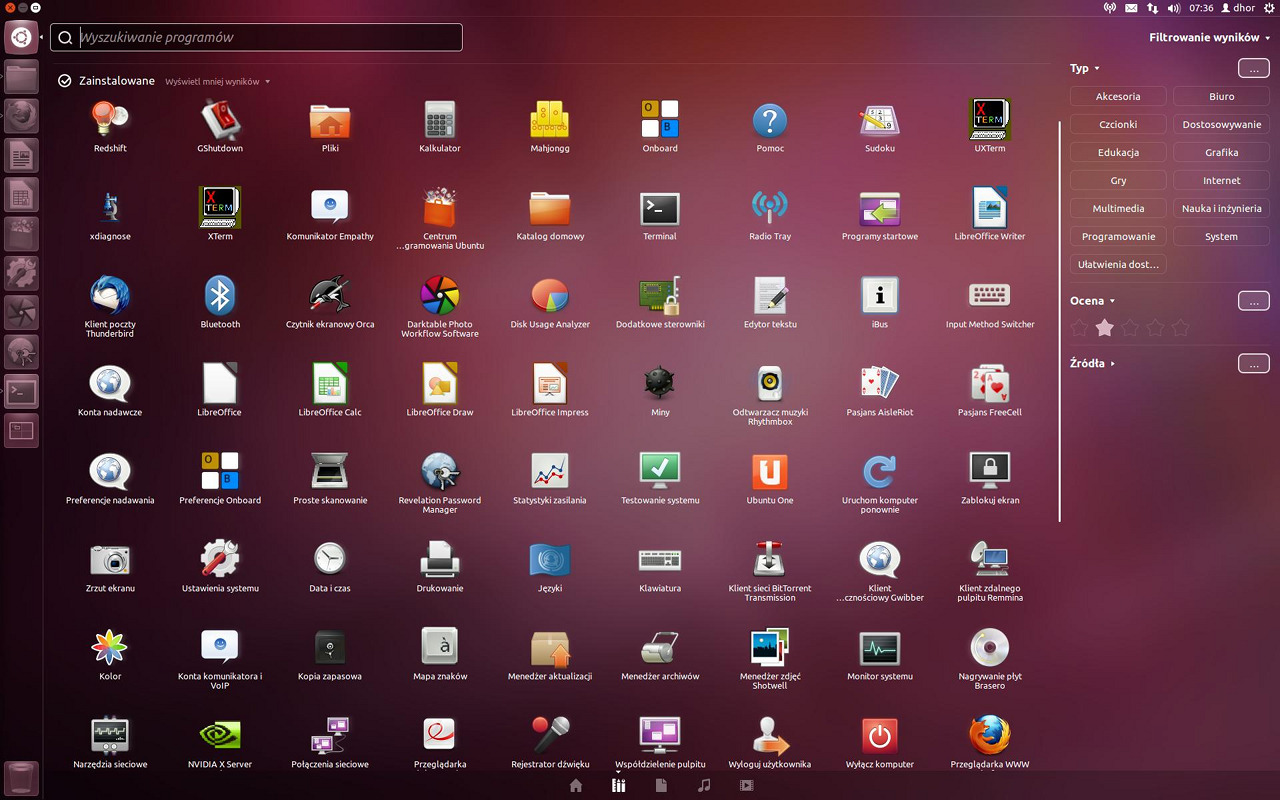Start the Miny game
This screenshot has height=800, width=1280.
click(660, 391)
